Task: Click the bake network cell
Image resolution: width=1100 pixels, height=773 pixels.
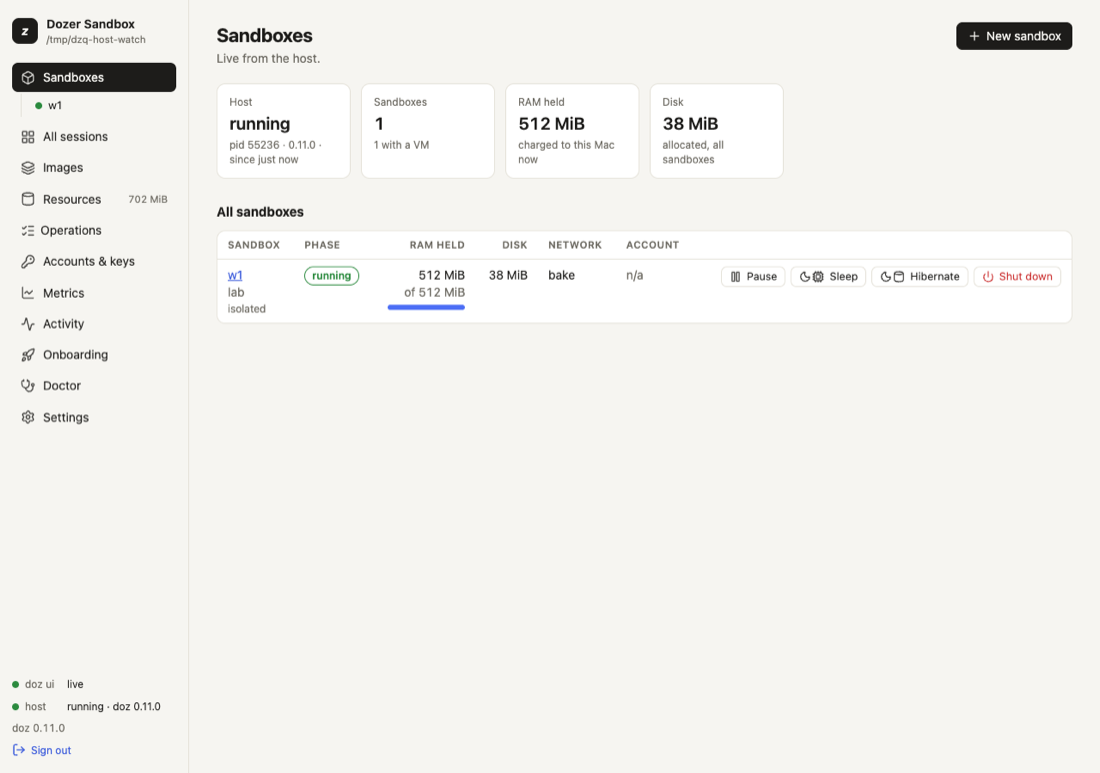Action: click(x=561, y=276)
